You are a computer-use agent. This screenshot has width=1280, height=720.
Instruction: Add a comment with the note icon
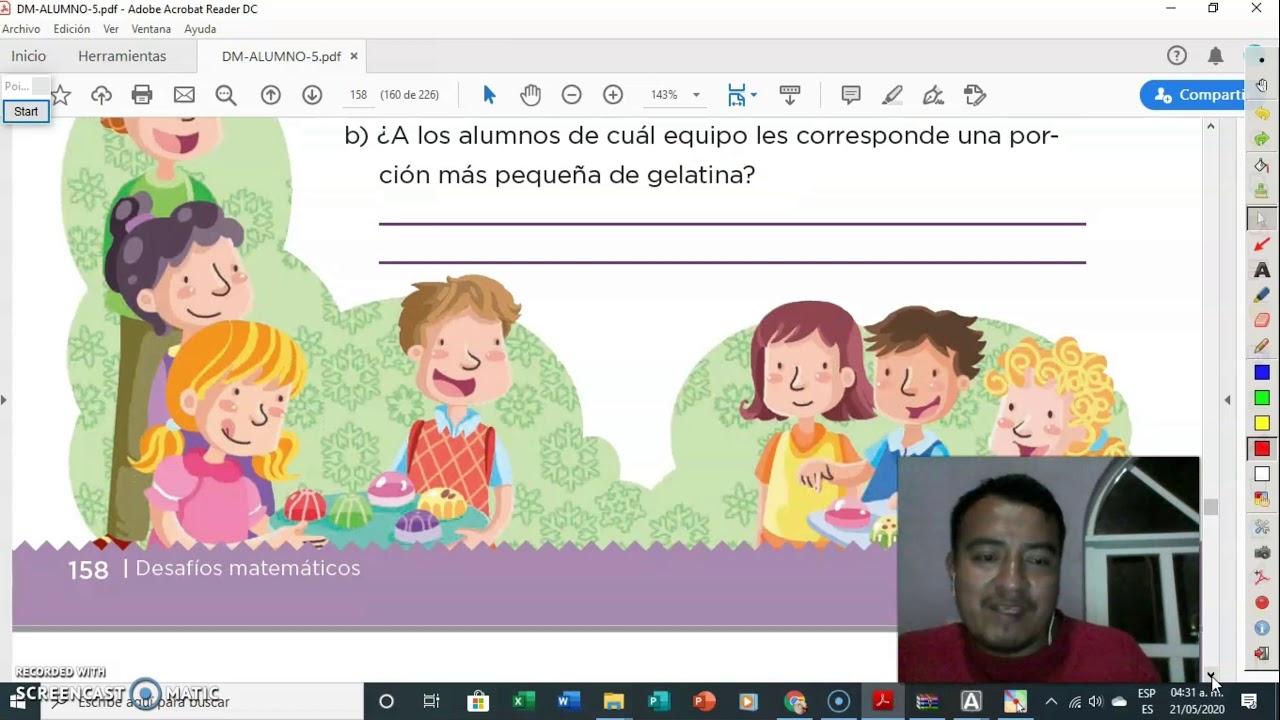[851, 95]
